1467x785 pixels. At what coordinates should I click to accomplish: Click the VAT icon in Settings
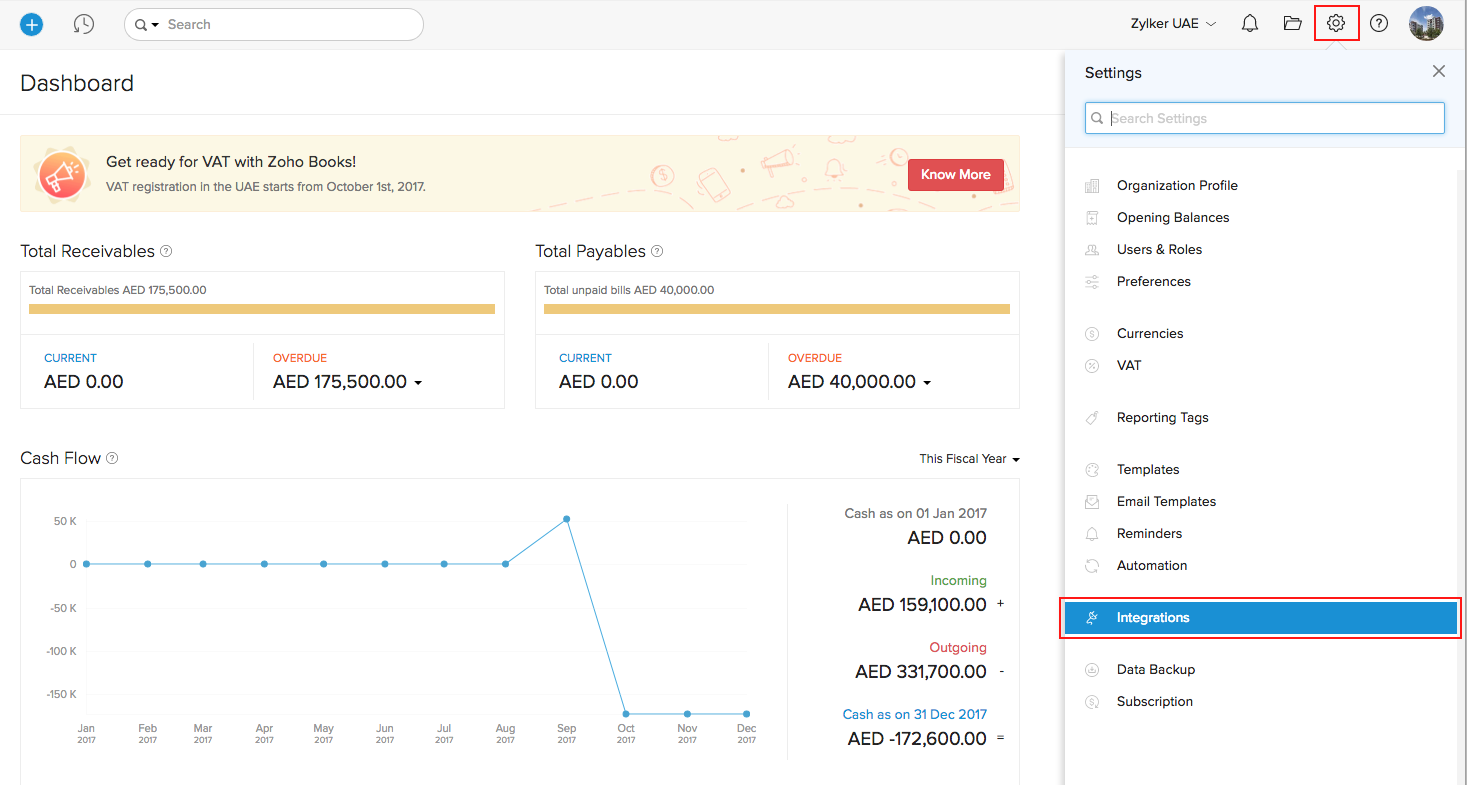pos(1092,365)
